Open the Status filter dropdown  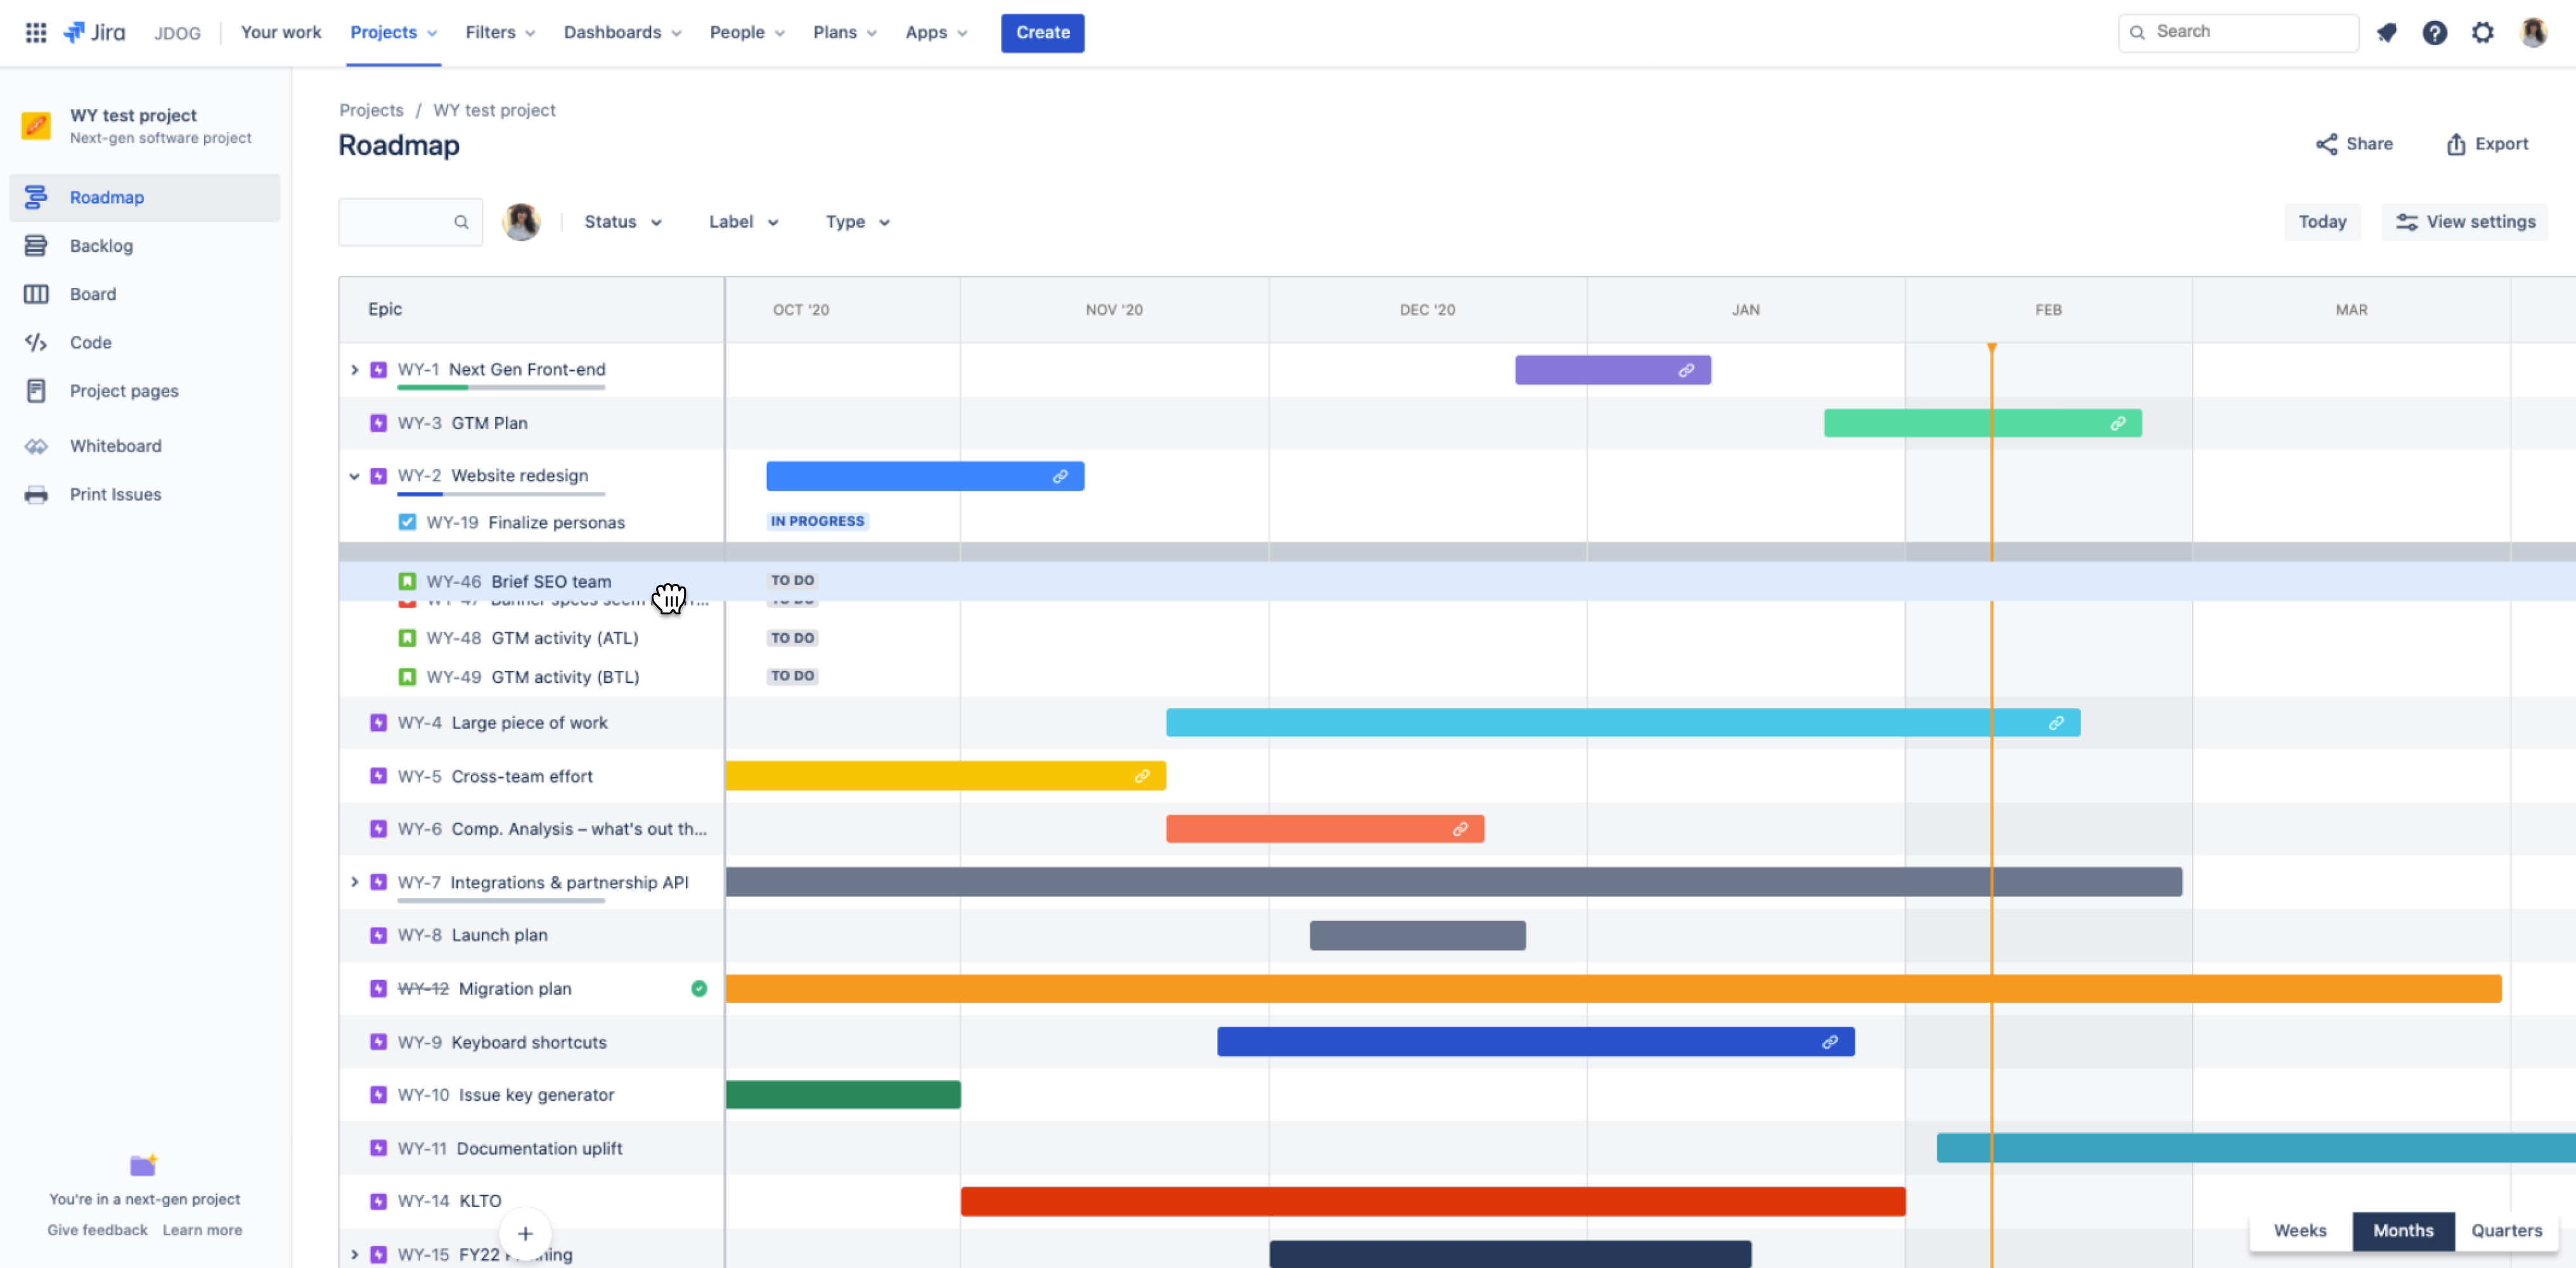pyautogui.click(x=622, y=222)
